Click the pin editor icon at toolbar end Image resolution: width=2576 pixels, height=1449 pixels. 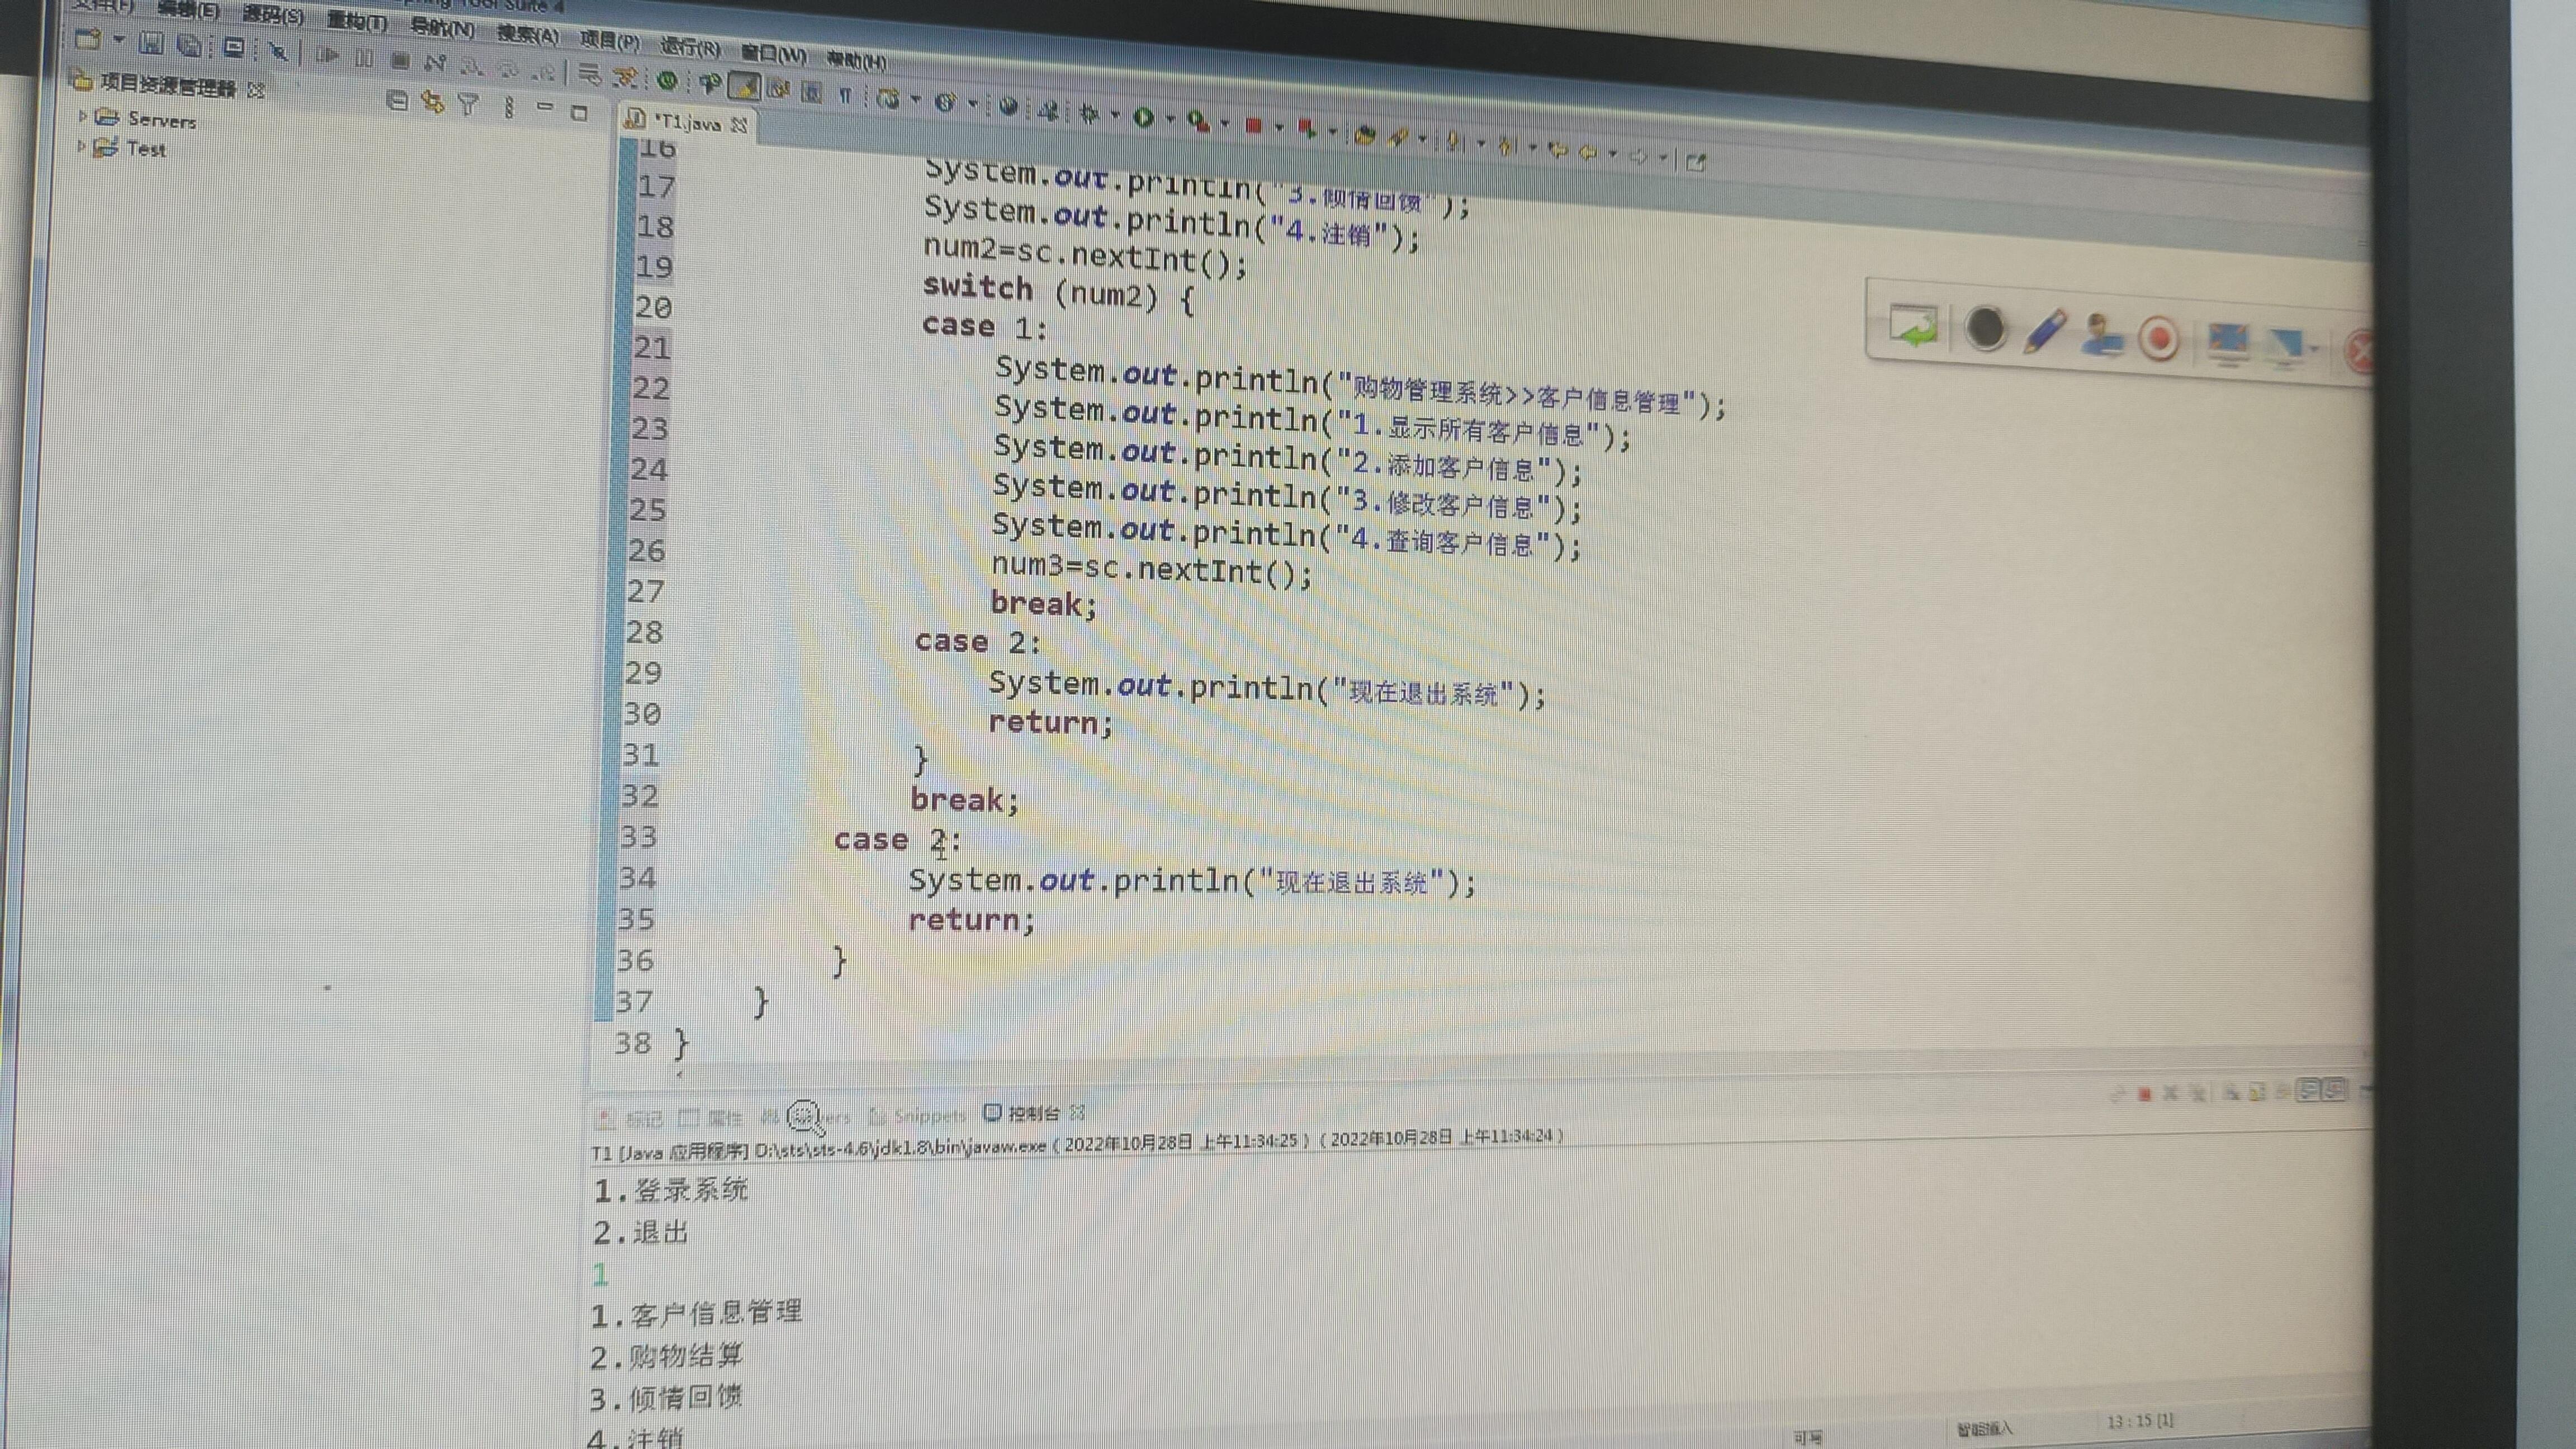coord(1697,163)
